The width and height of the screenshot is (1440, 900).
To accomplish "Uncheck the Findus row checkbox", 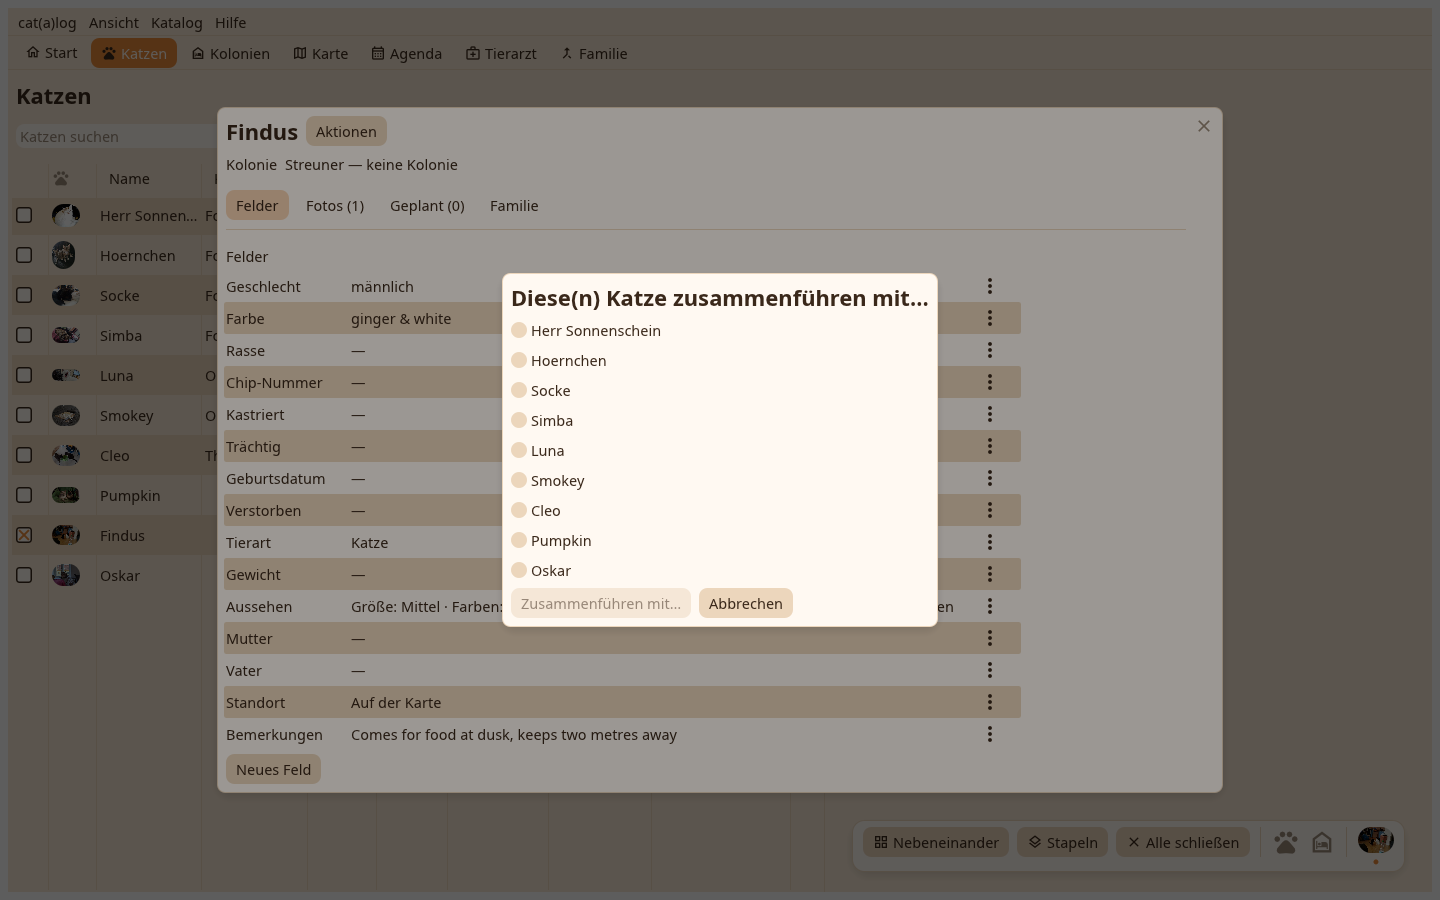I will (x=24, y=535).
